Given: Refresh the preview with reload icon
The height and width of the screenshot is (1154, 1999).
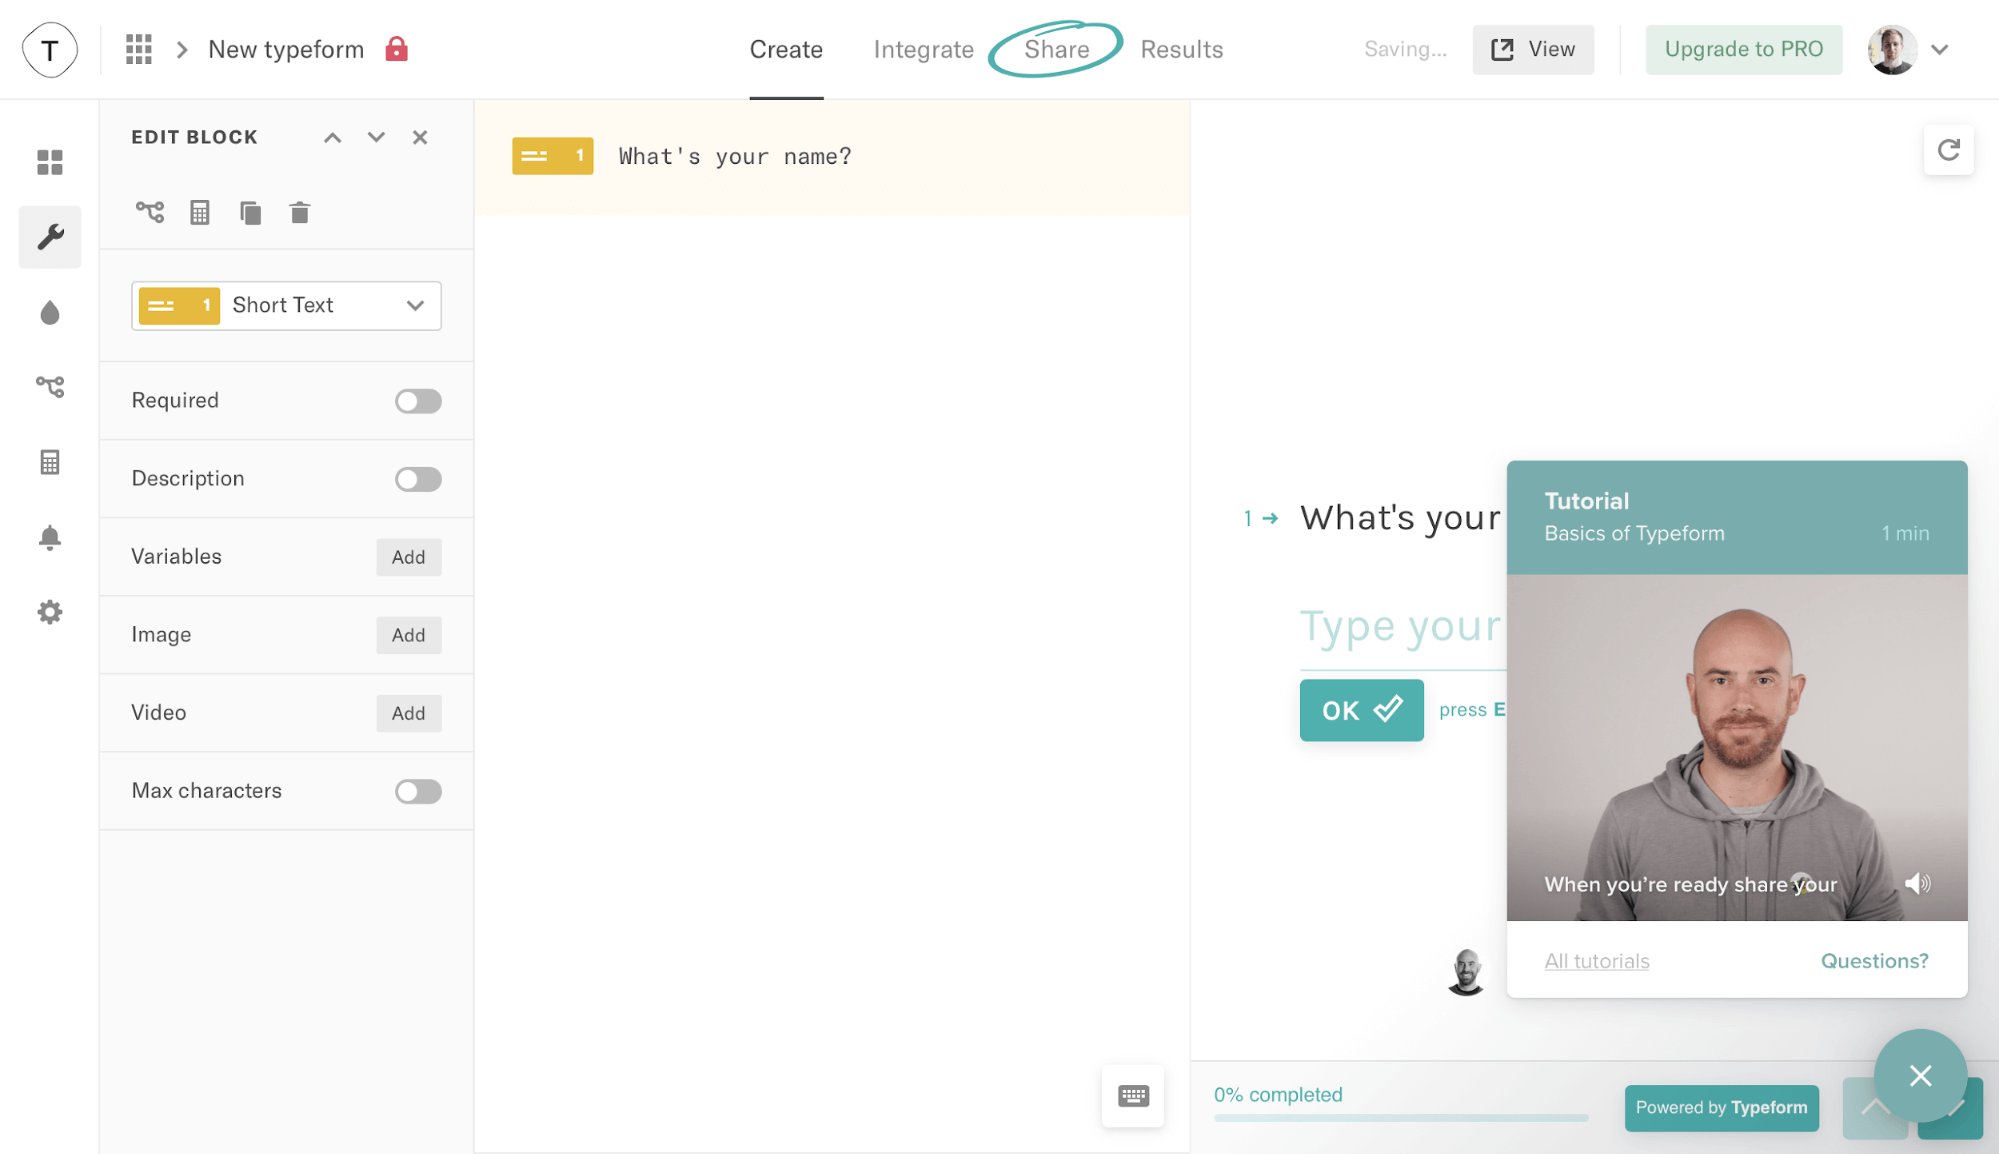Looking at the screenshot, I should tap(1948, 150).
